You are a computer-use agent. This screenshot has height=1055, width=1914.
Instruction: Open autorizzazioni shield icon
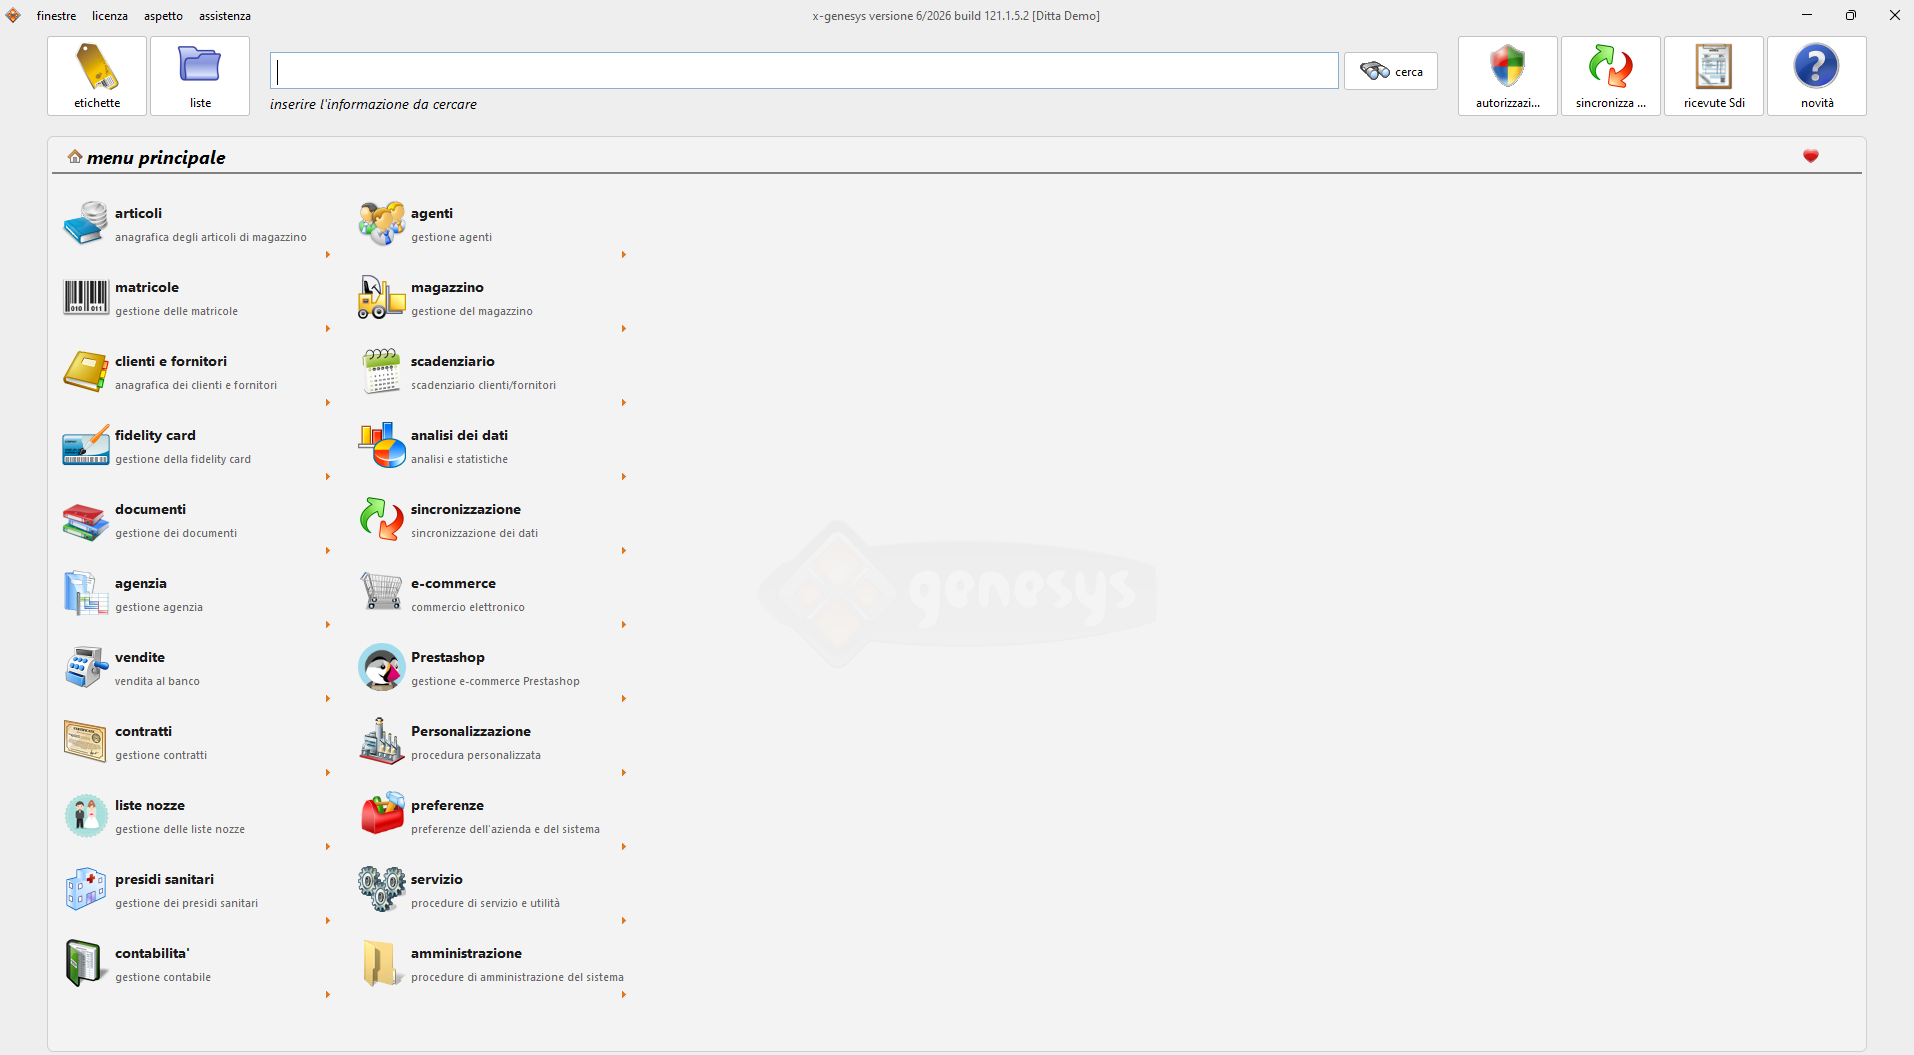tap(1508, 76)
